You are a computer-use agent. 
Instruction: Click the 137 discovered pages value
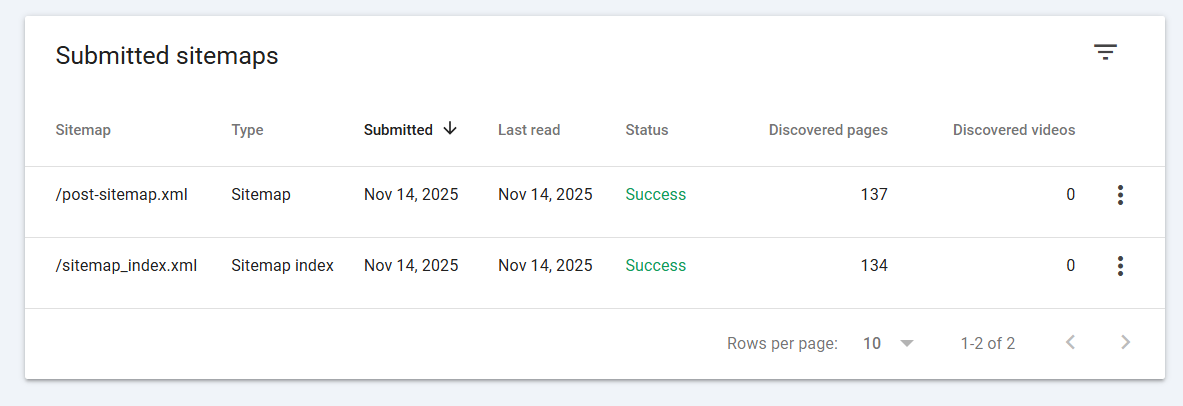coord(874,195)
